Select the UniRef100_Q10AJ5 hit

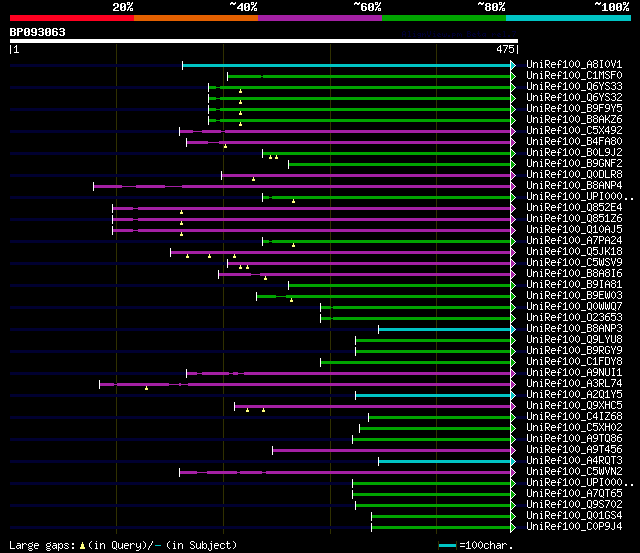[574, 230]
